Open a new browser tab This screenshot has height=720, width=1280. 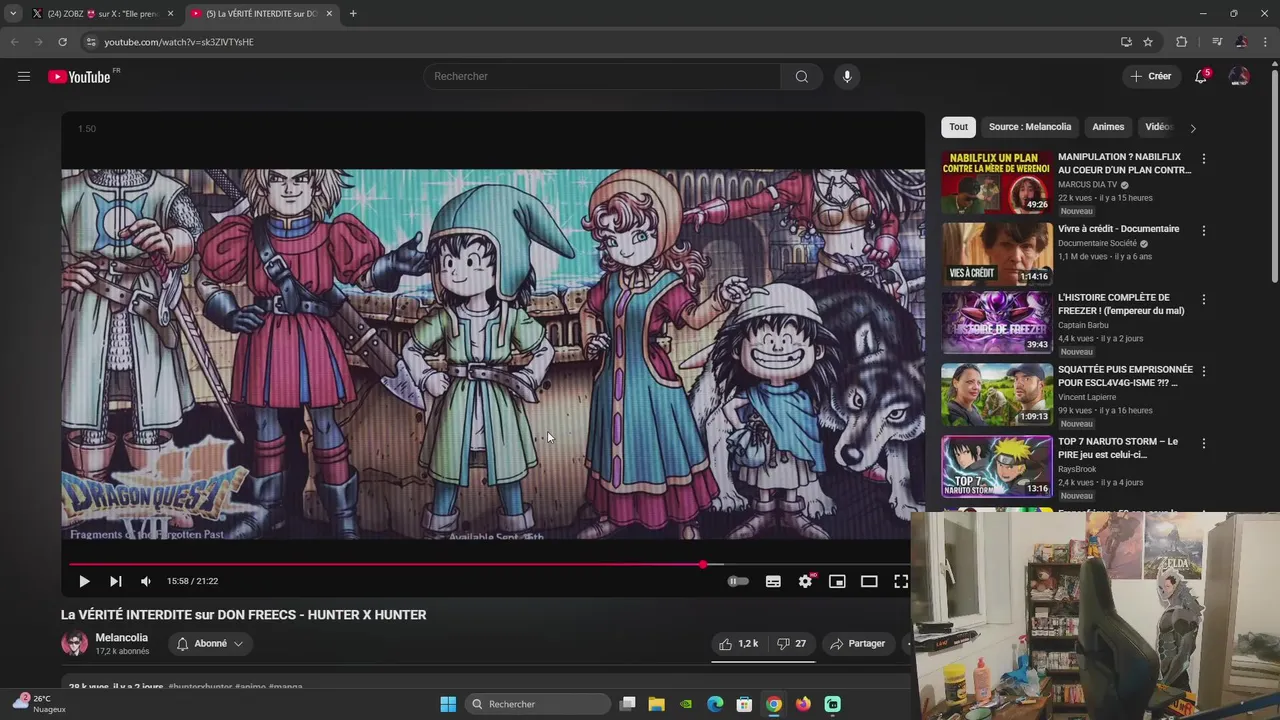click(x=353, y=14)
